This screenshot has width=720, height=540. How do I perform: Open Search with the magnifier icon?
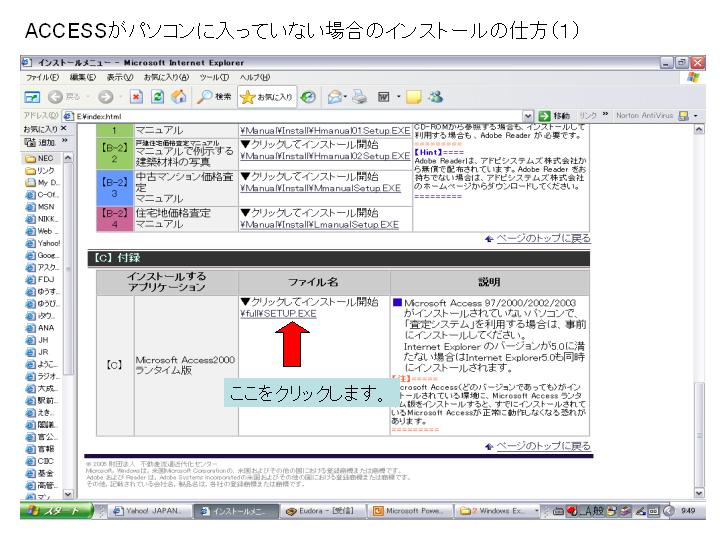coord(214,97)
